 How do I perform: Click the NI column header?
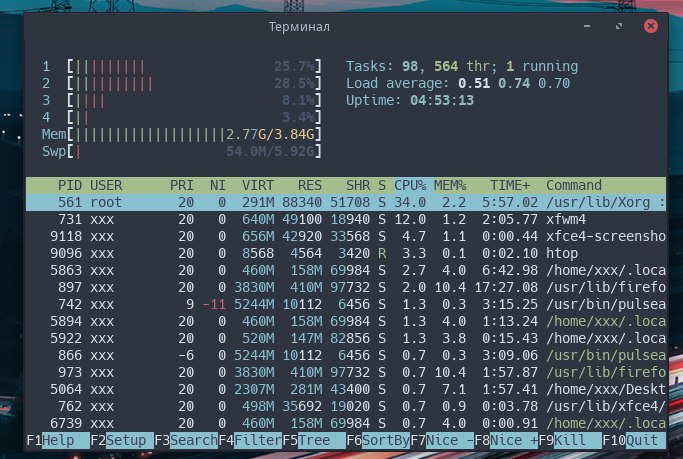[x=217, y=186]
